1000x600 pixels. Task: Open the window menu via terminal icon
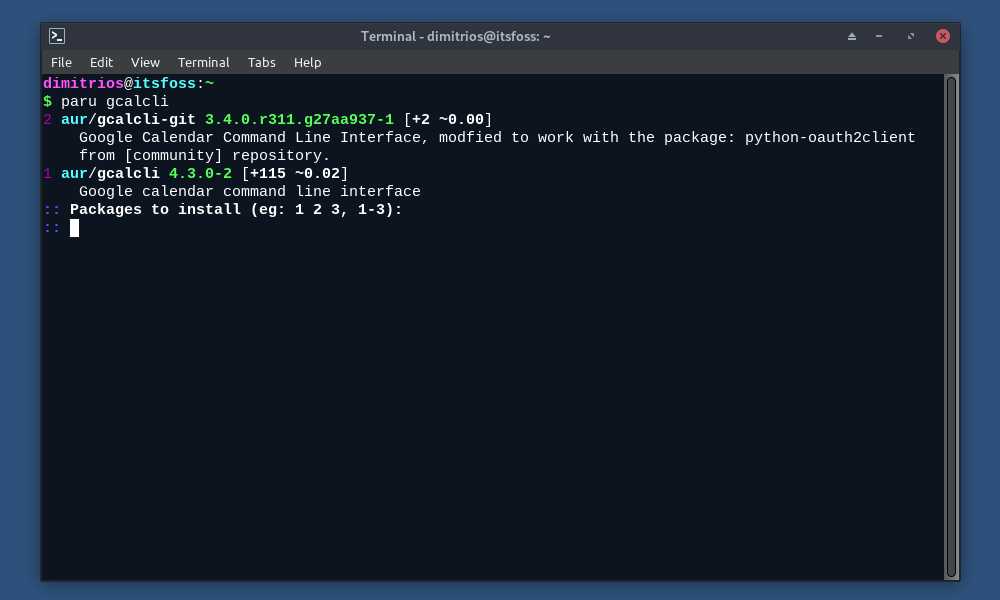pyautogui.click(x=57, y=35)
